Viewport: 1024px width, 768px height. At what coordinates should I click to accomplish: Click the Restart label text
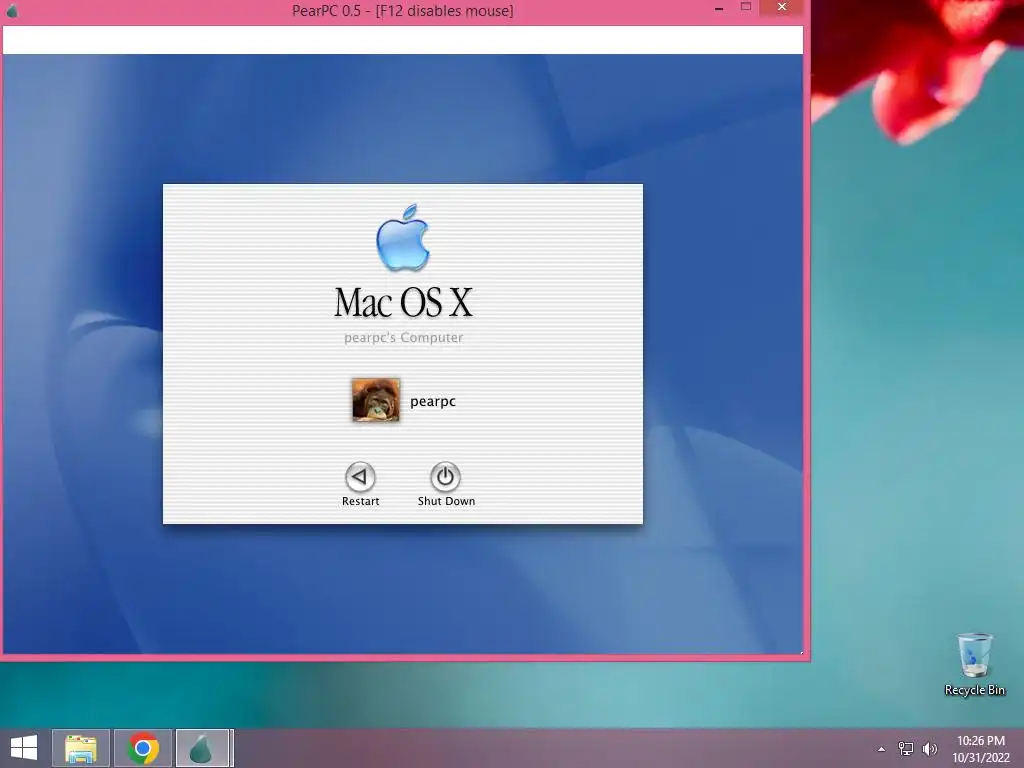point(360,501)
